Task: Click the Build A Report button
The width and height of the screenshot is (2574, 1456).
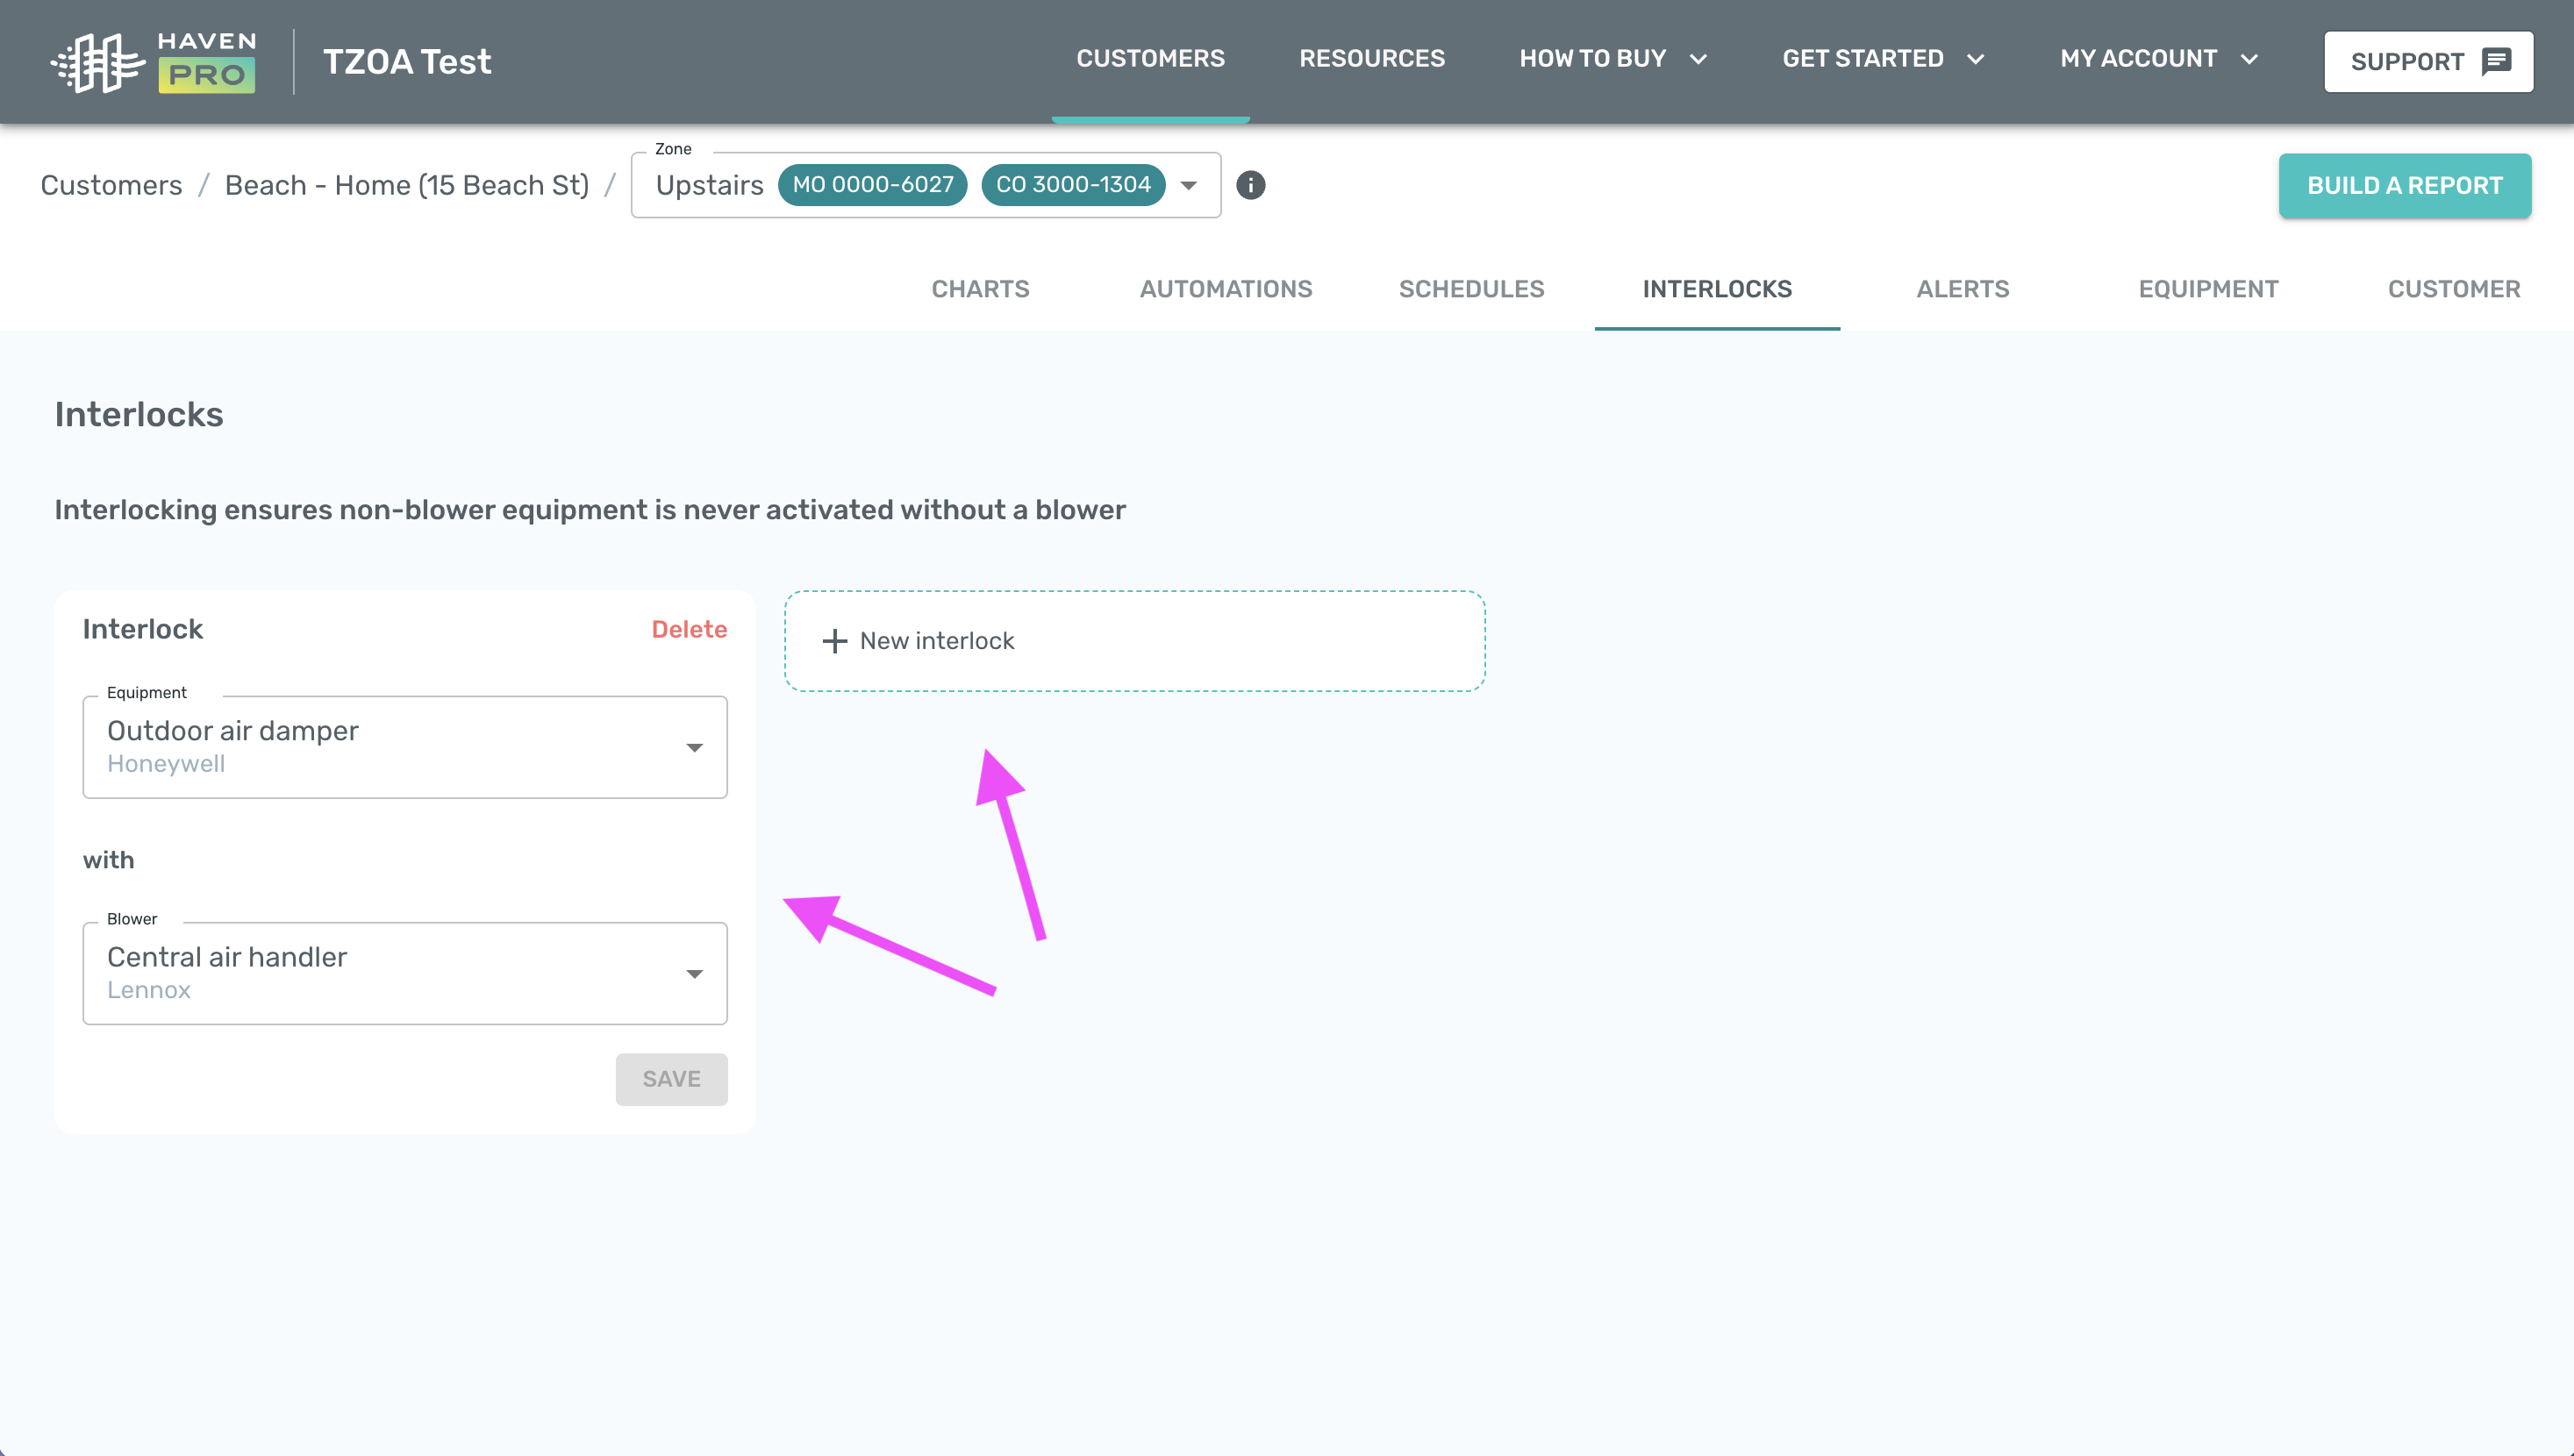Action: click(x=2404, y=186)
